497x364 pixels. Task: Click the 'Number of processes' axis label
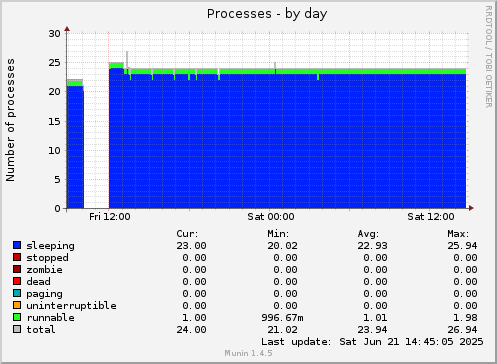[10, 120]
